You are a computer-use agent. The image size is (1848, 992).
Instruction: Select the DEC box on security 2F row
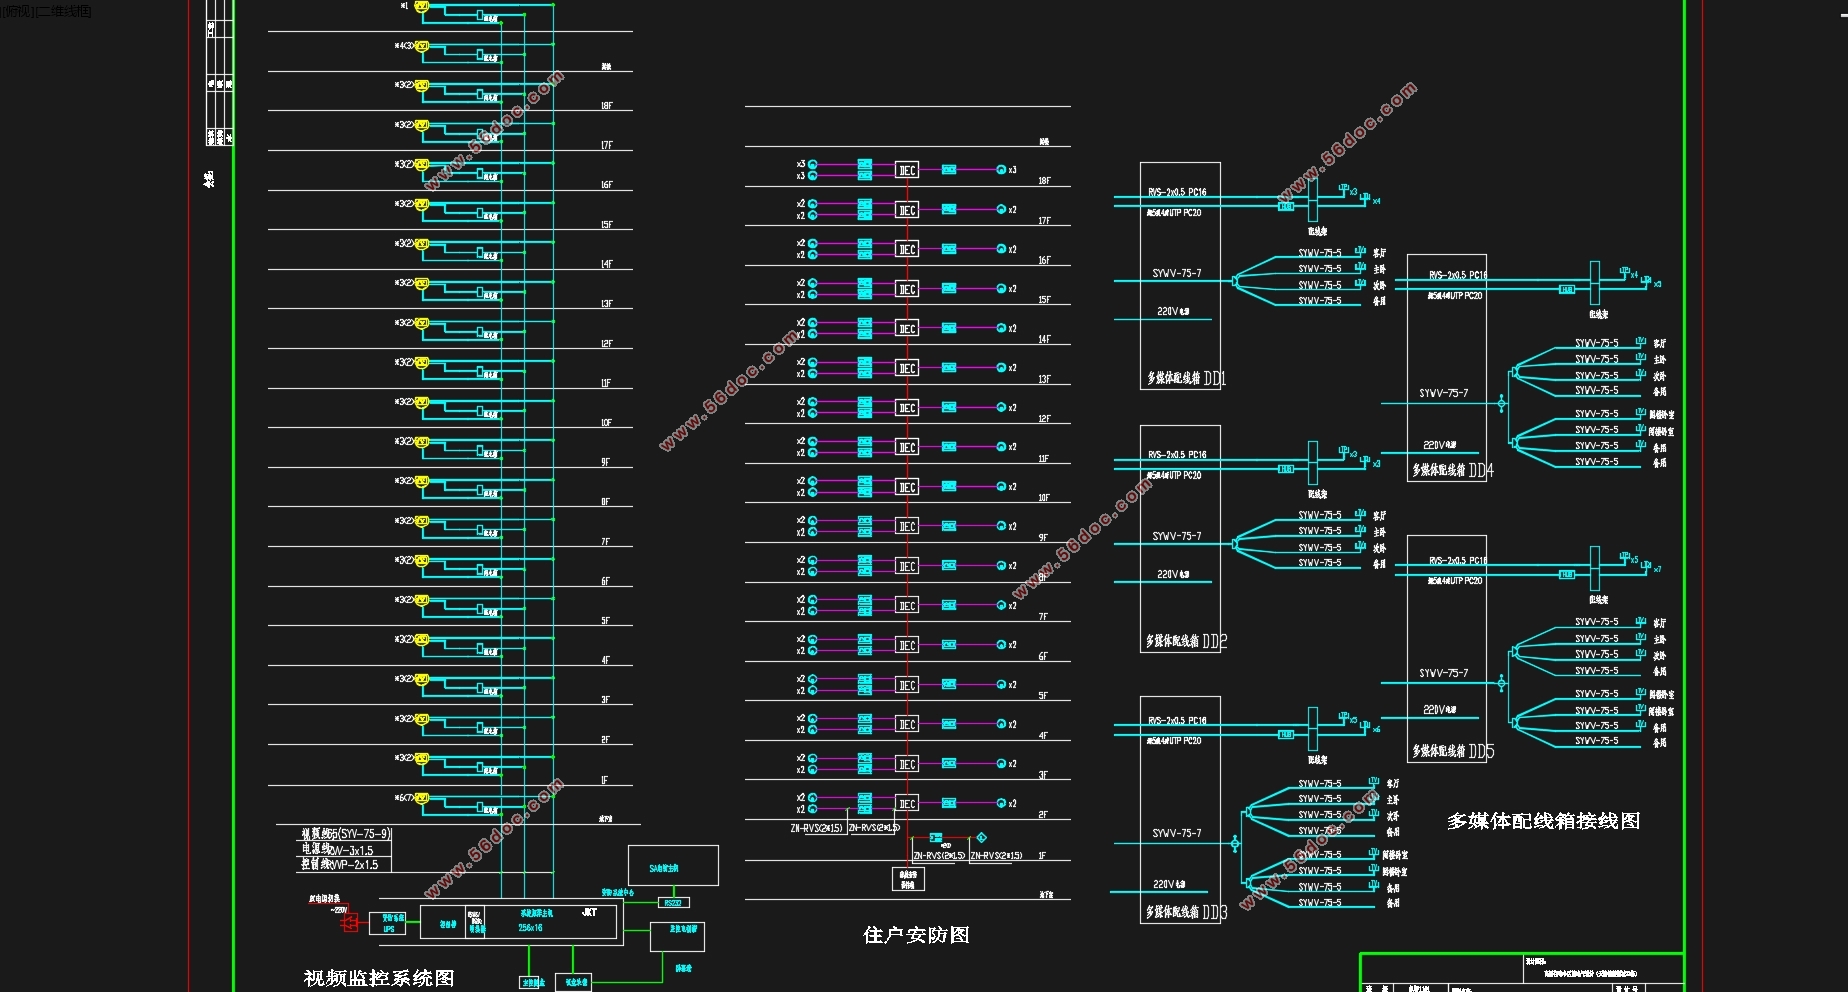[907, 804]
